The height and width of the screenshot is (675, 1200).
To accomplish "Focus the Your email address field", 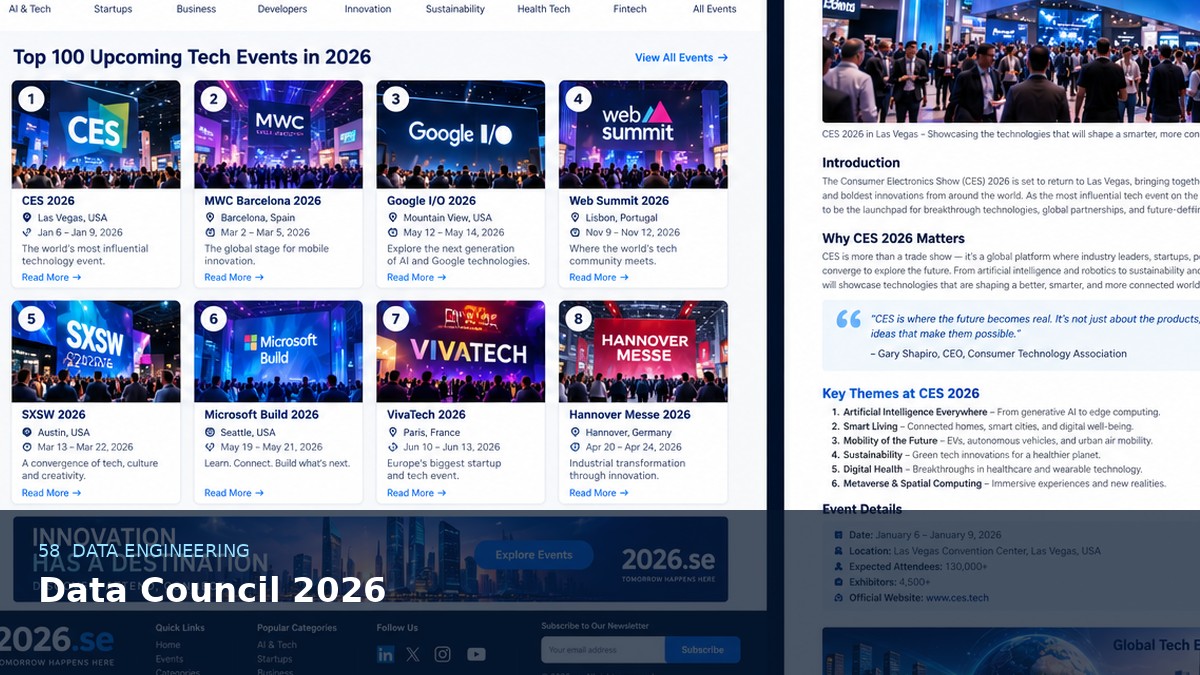I will tap(603, 650).
